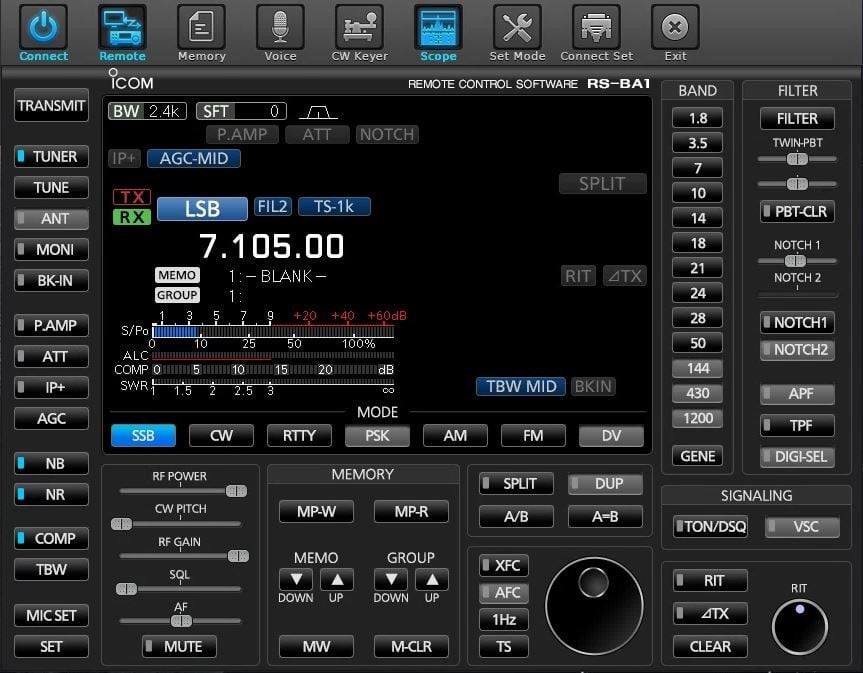Select the 14 MHz band
Screen dimensions: 863x673
coord(697,218)
